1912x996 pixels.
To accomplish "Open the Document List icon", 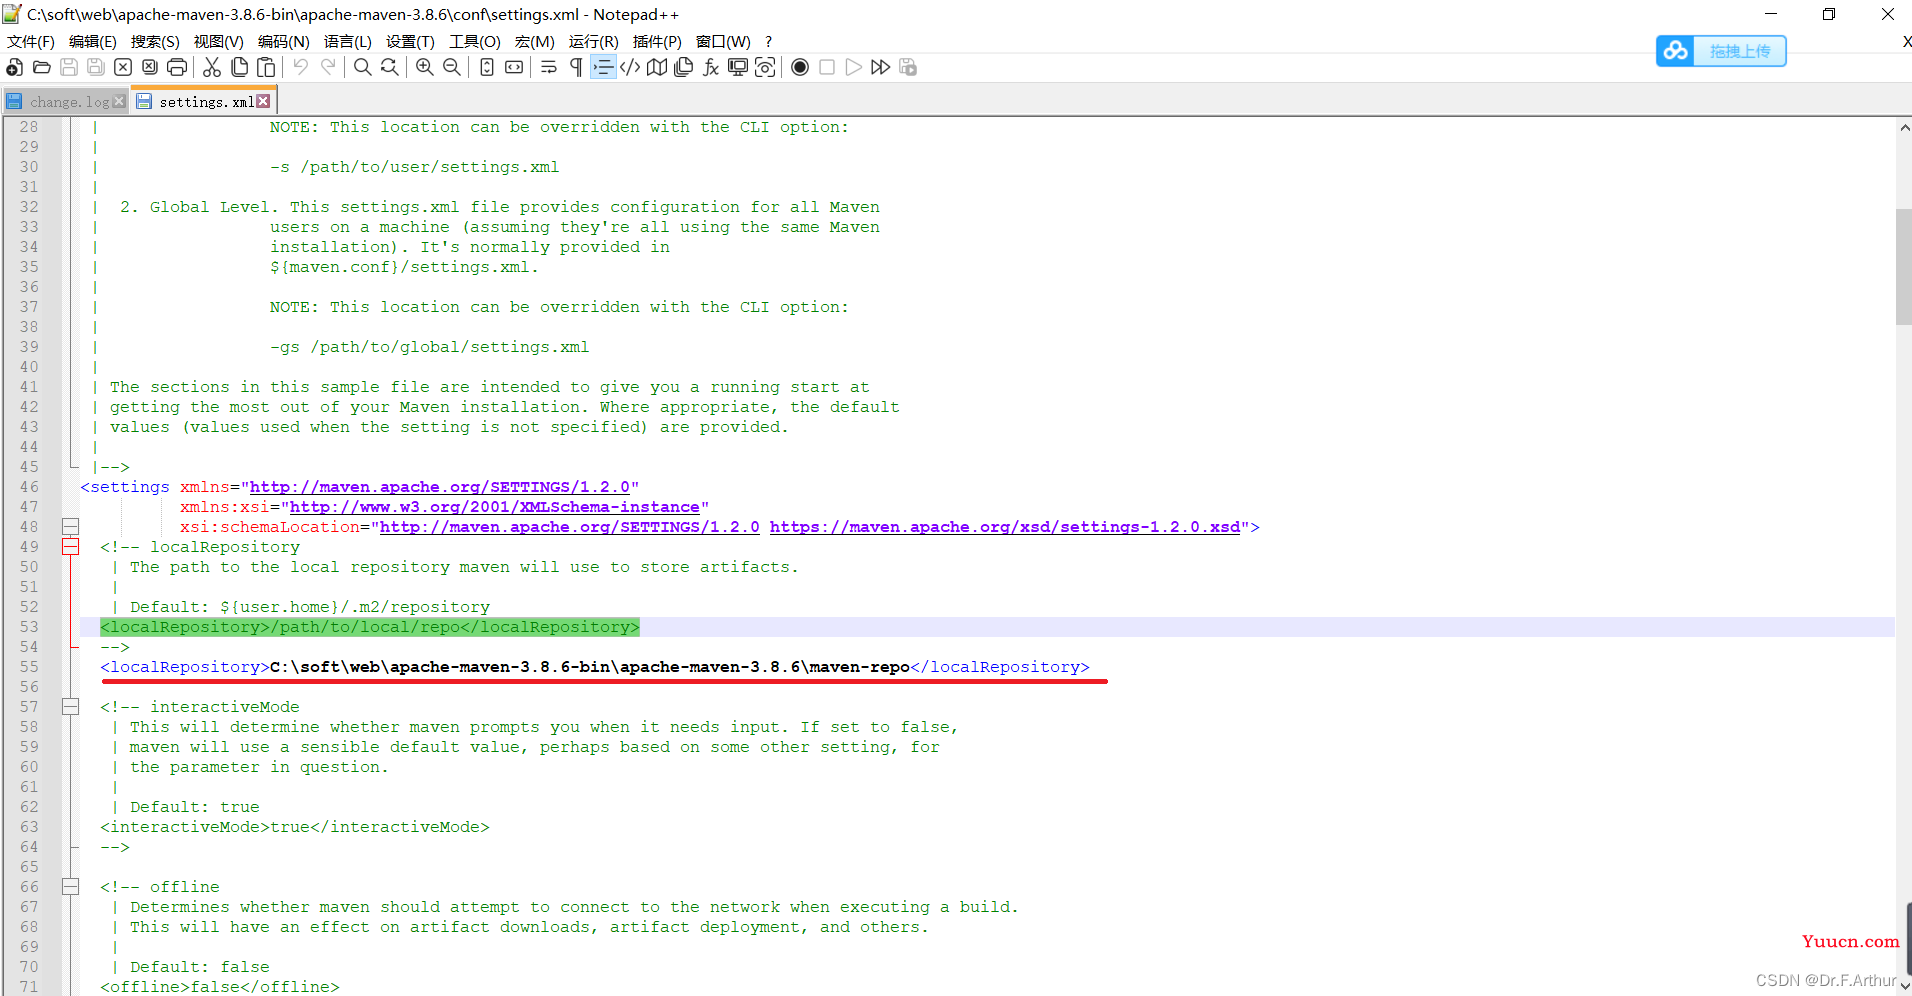I will click(684, 67).
